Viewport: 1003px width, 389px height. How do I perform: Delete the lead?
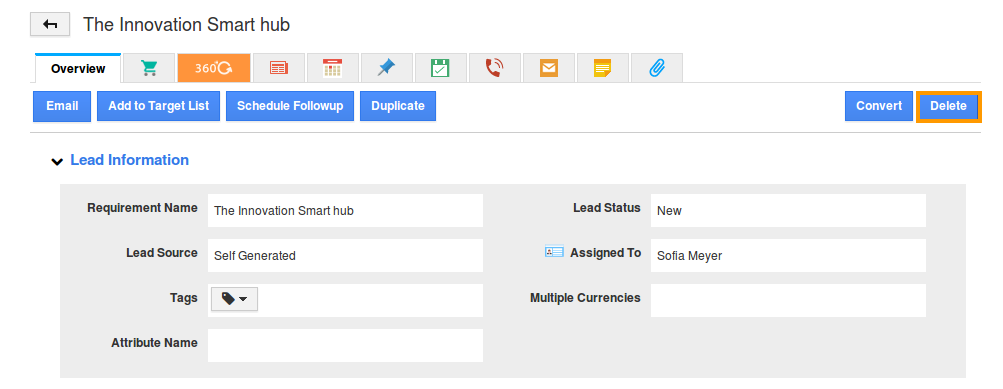tap(948, 106)
